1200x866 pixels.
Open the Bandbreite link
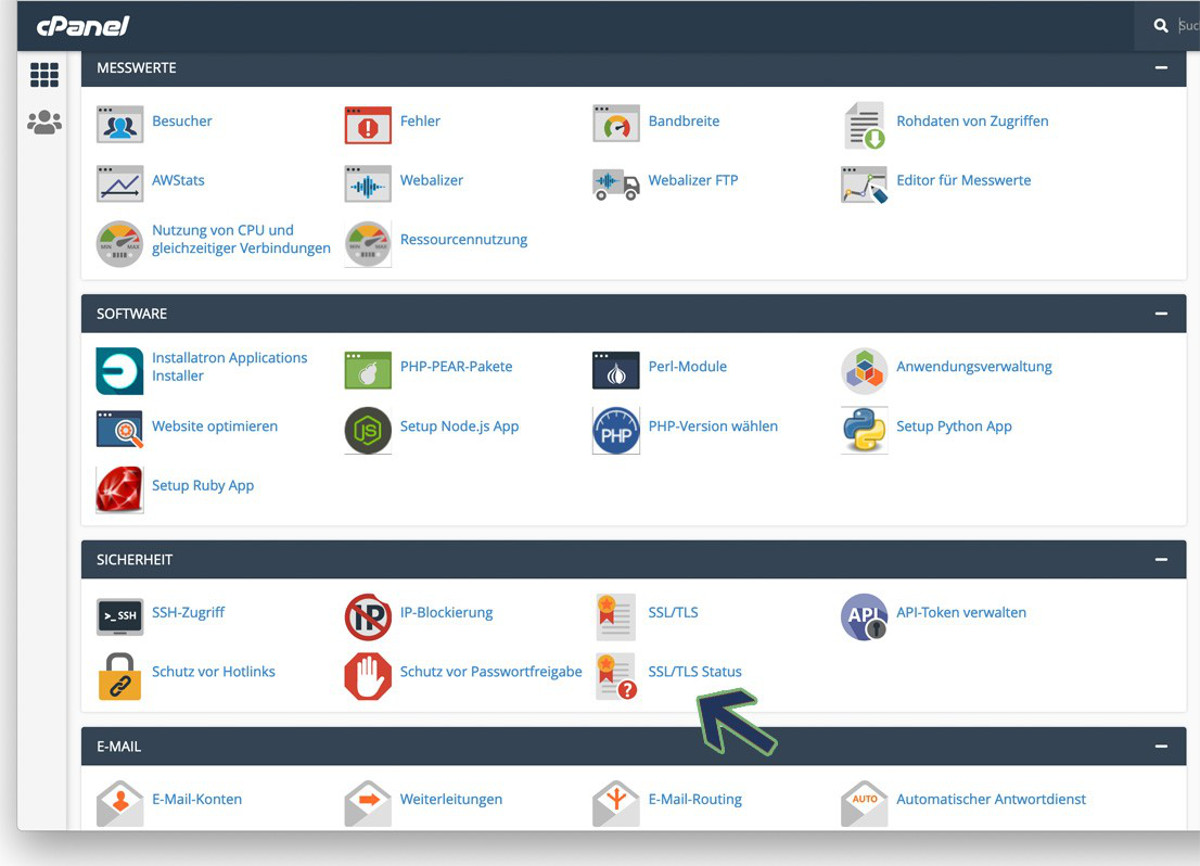pos(684,121)
